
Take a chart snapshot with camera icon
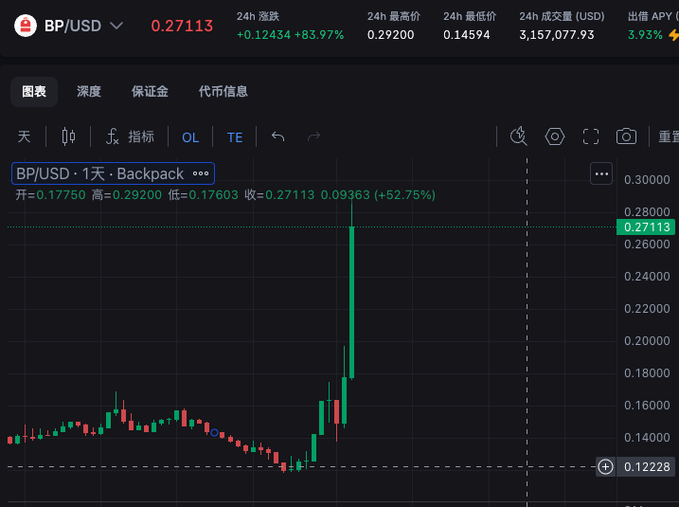626,136
